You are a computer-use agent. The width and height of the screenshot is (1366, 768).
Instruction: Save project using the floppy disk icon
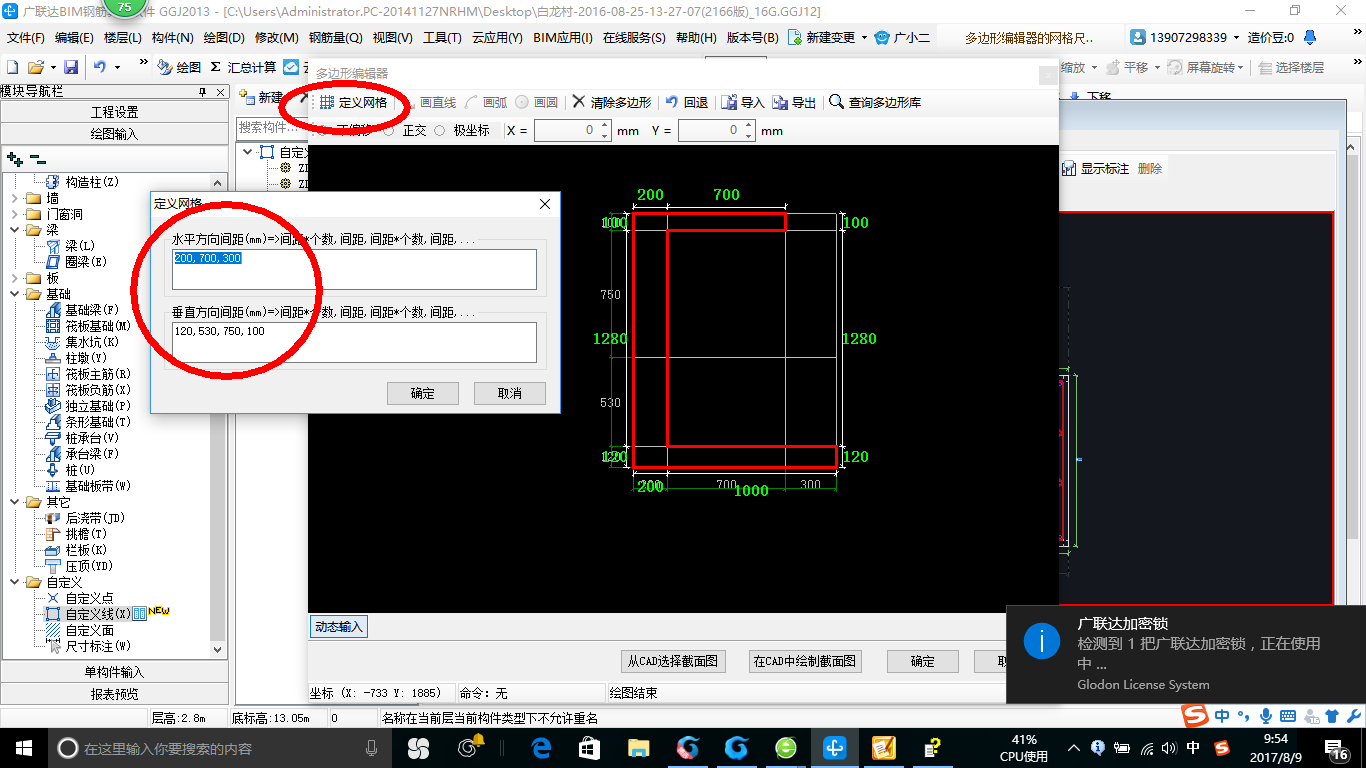[71, 67]
